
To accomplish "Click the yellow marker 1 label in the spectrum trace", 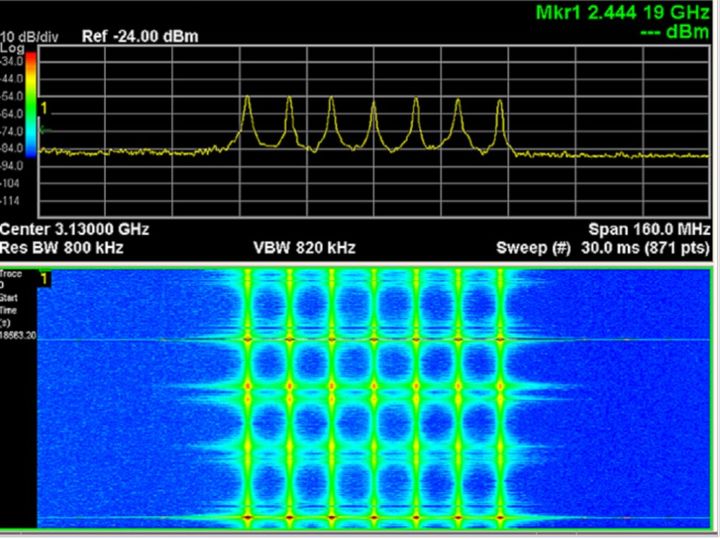I will [44, 109].
